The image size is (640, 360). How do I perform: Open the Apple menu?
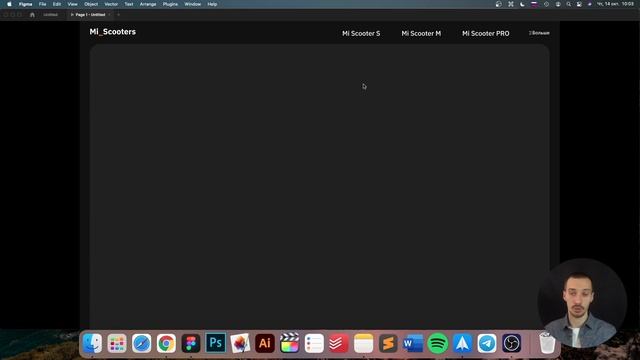[9, 4]
